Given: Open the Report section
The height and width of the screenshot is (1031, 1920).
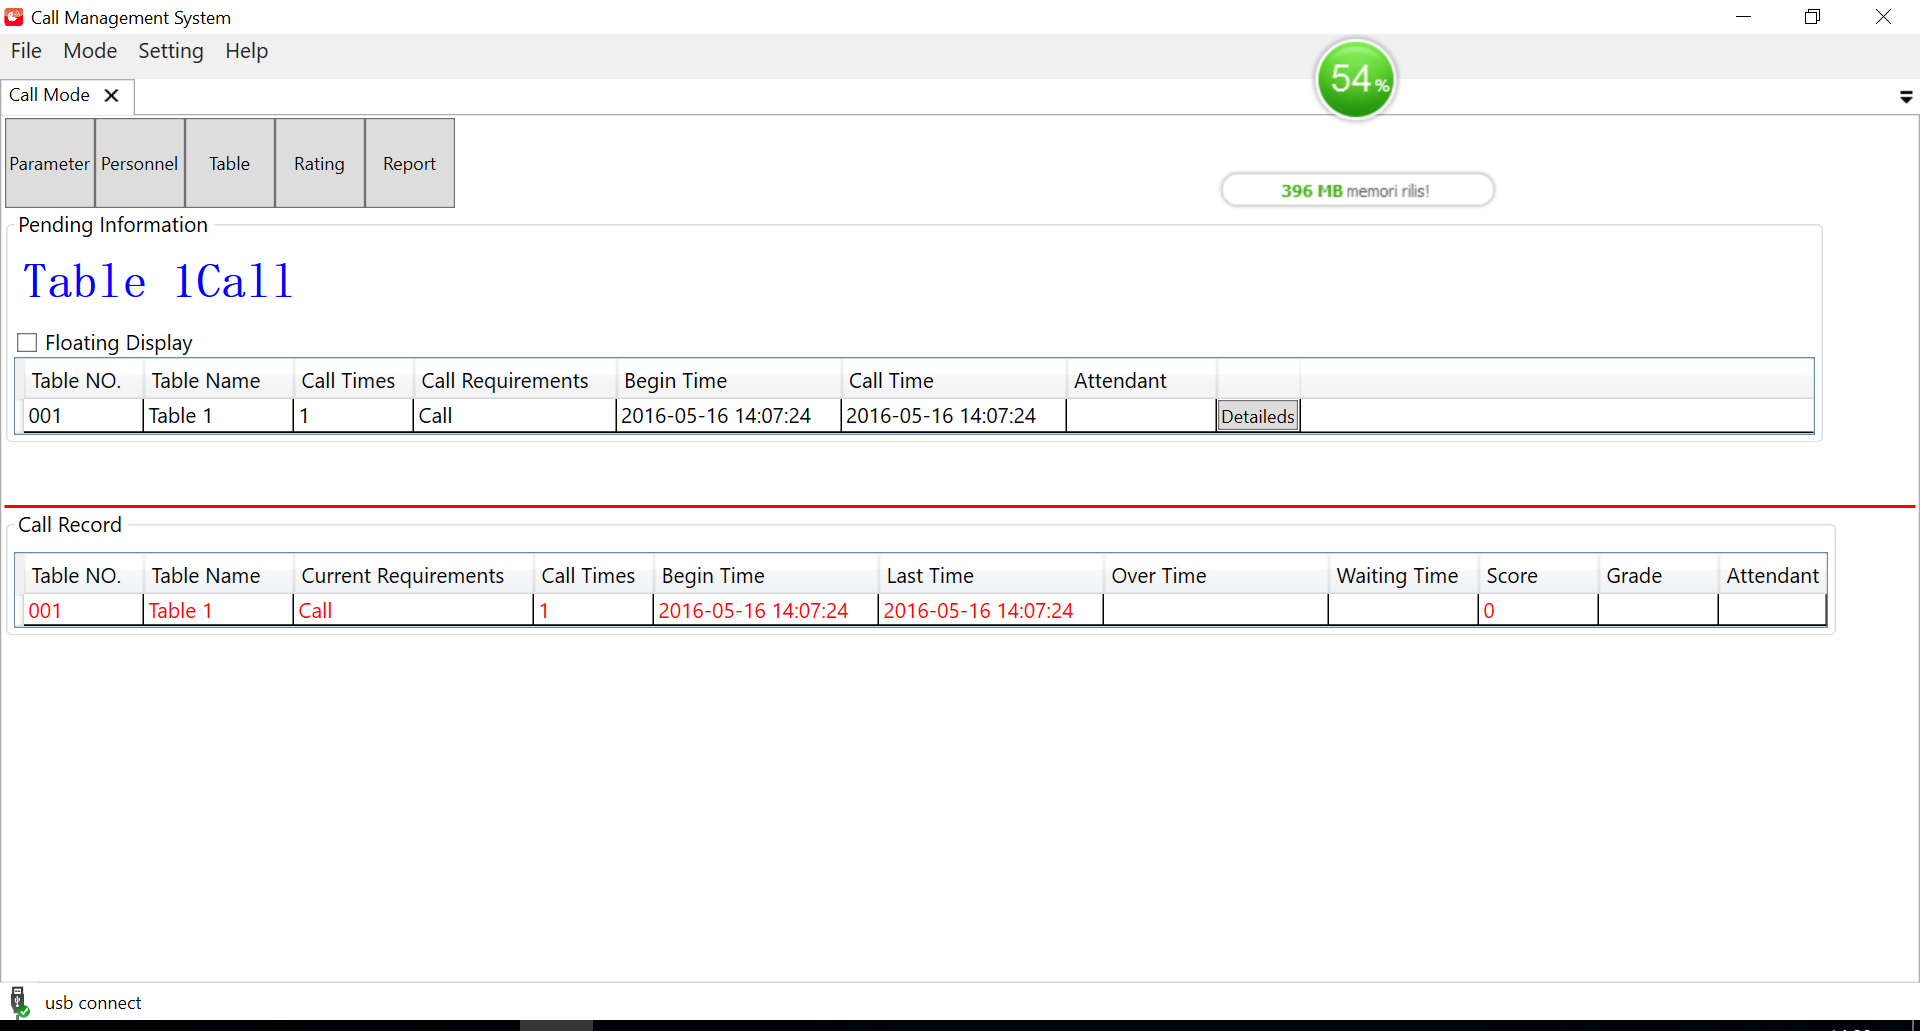Looking at the screenshot, I should pyautogui.click(x=410, y=163).
